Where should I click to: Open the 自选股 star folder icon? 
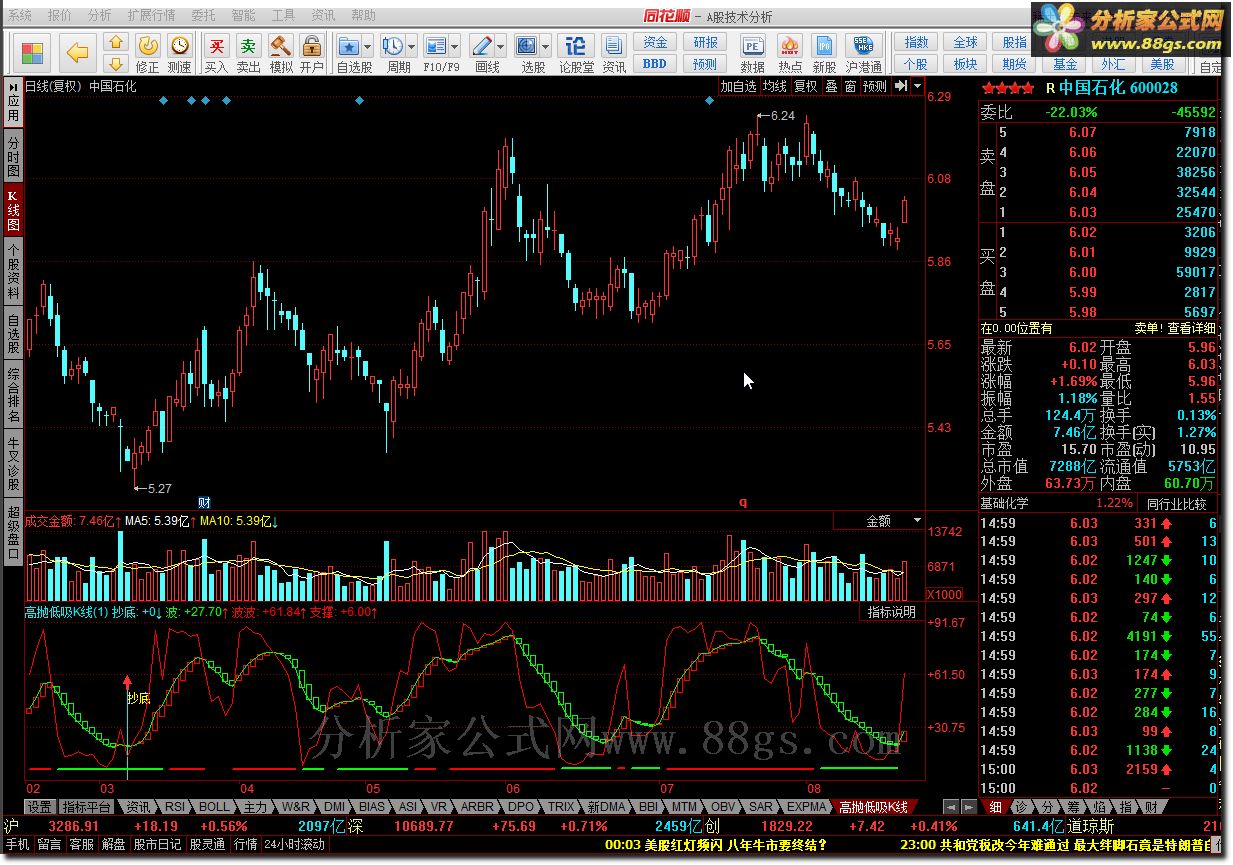(348, 46)
